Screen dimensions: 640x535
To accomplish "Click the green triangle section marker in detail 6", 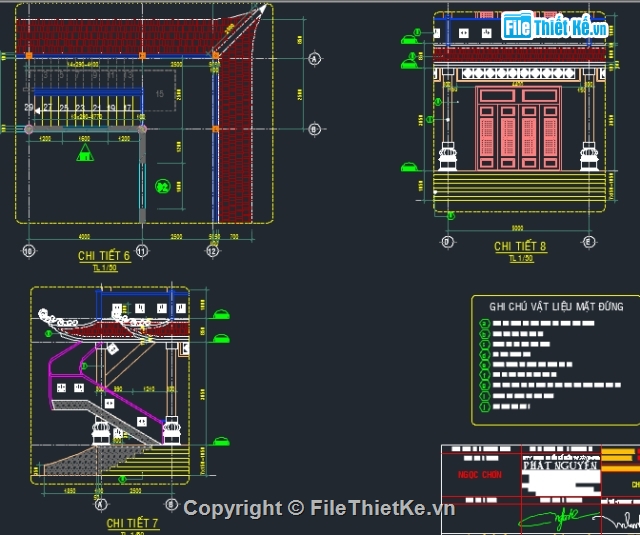I will tap(85, 153).
